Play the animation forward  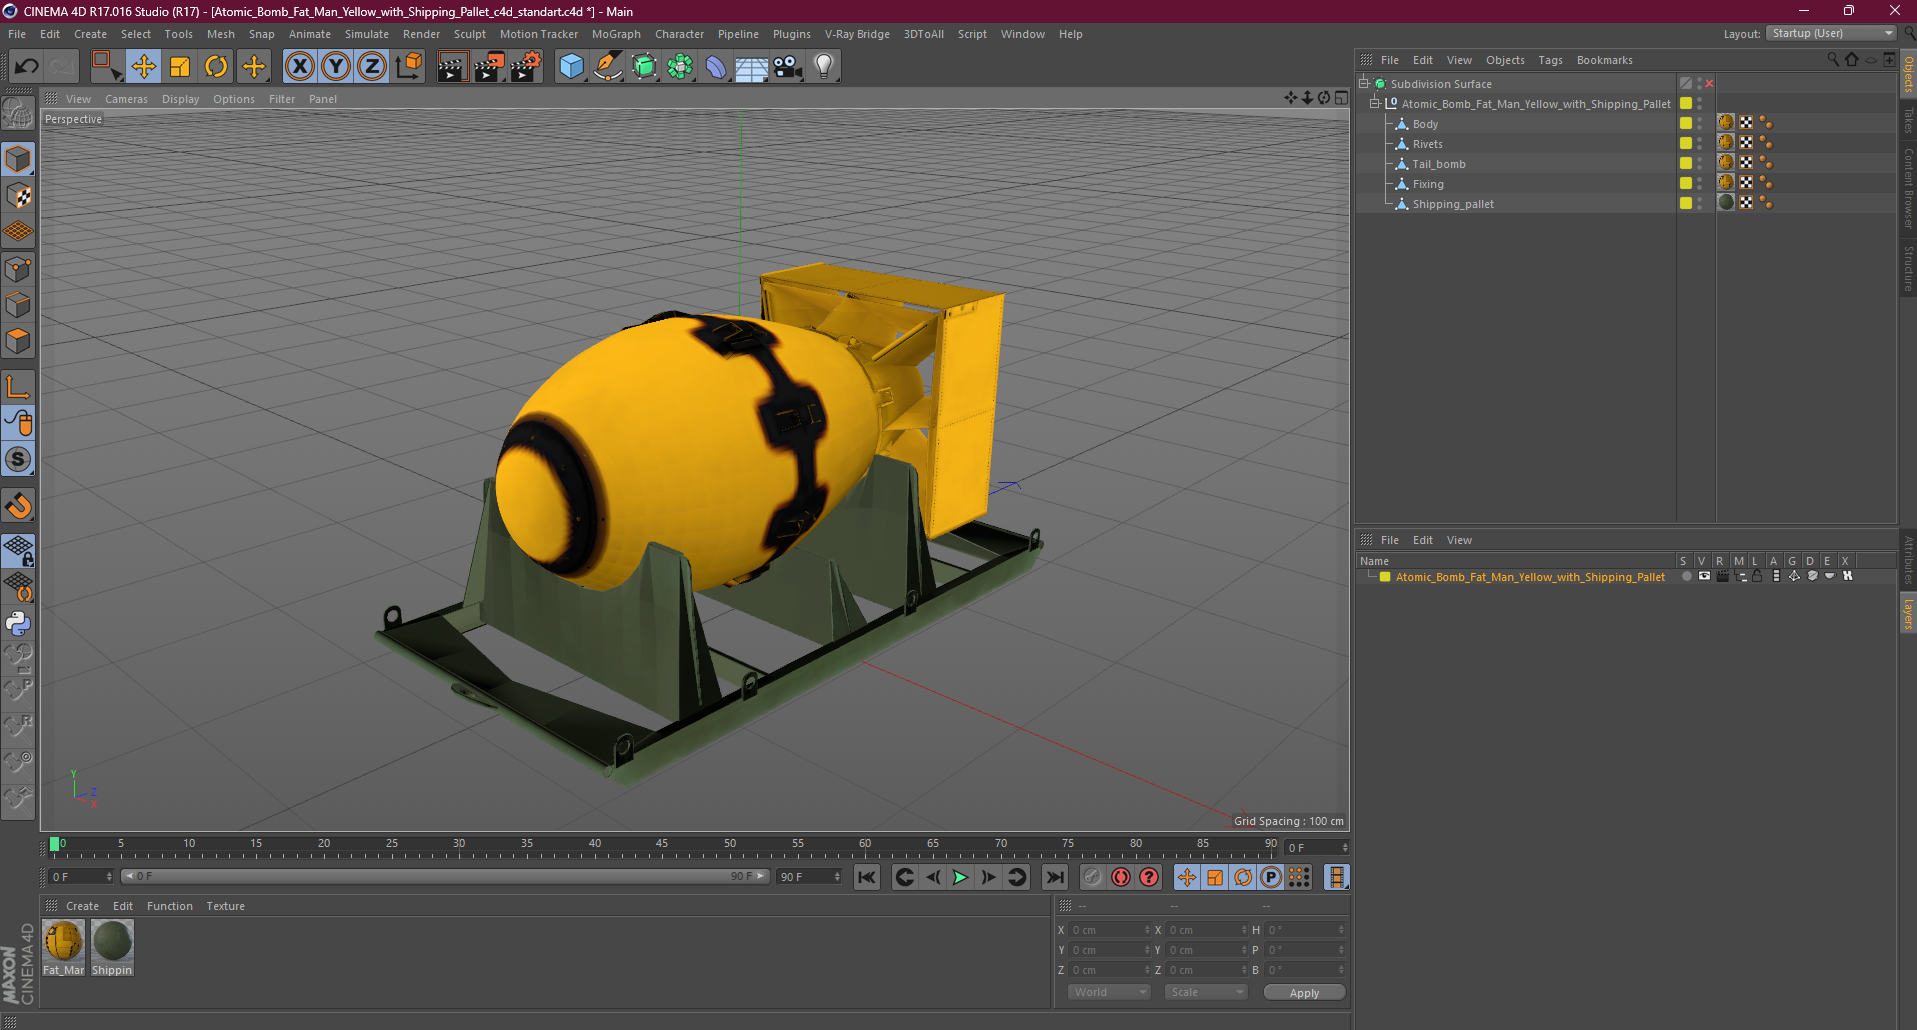(x=960, y=878)
